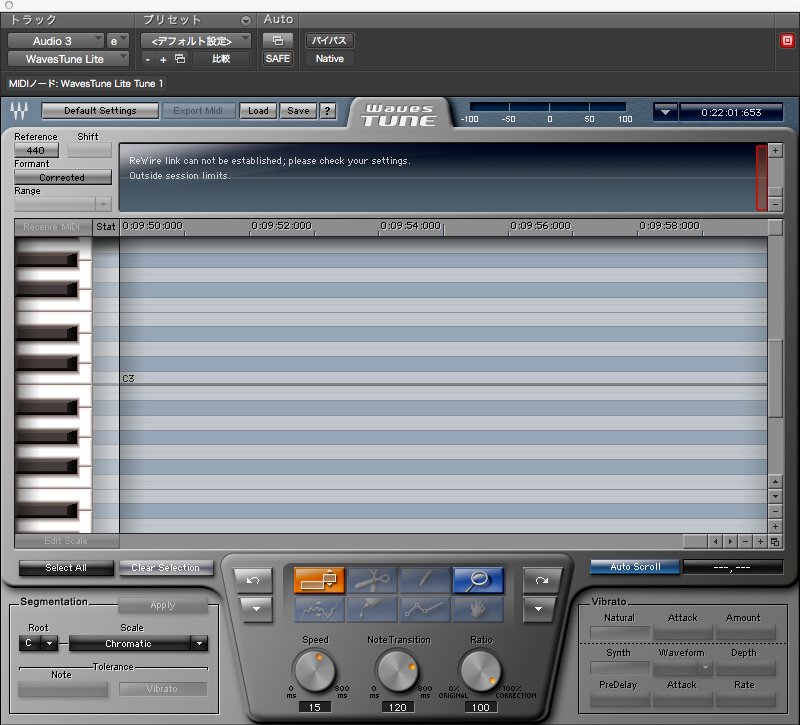Screen dimensions: 800x725
Task: Open the Waveform synth dropdown
Action: pyautogui.click(x=682, y=667)
